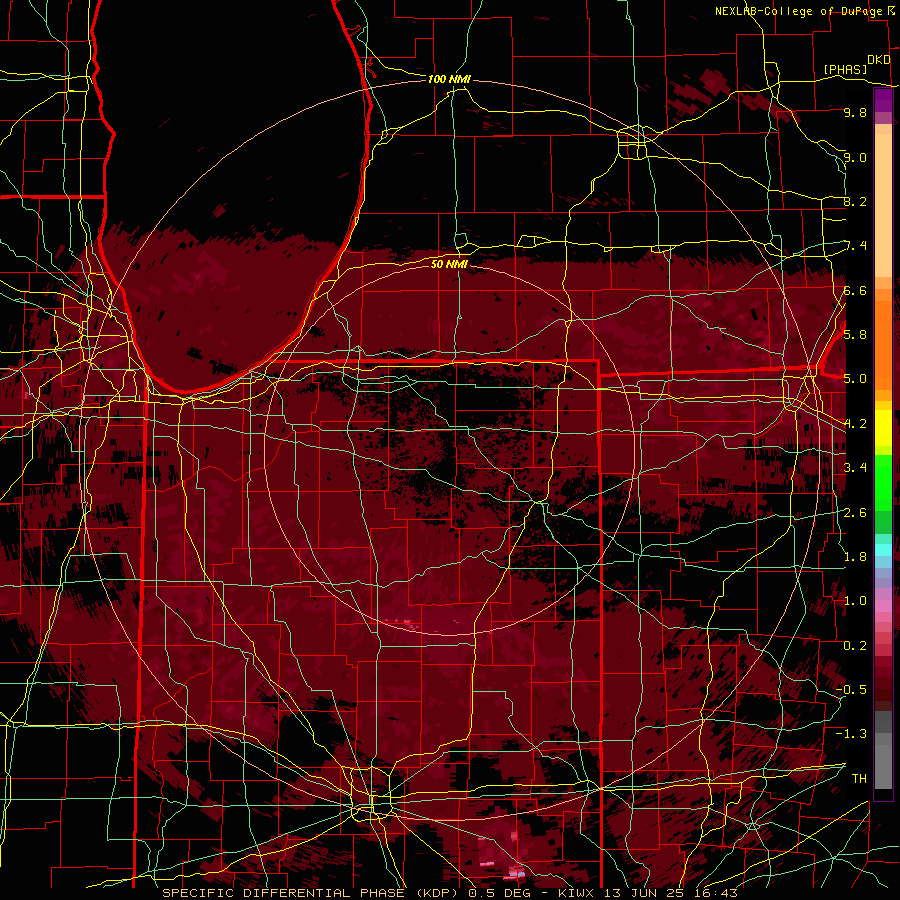Click the 8.2 value on the color scale
Screen dimensions: 900x900
[855, 201]
